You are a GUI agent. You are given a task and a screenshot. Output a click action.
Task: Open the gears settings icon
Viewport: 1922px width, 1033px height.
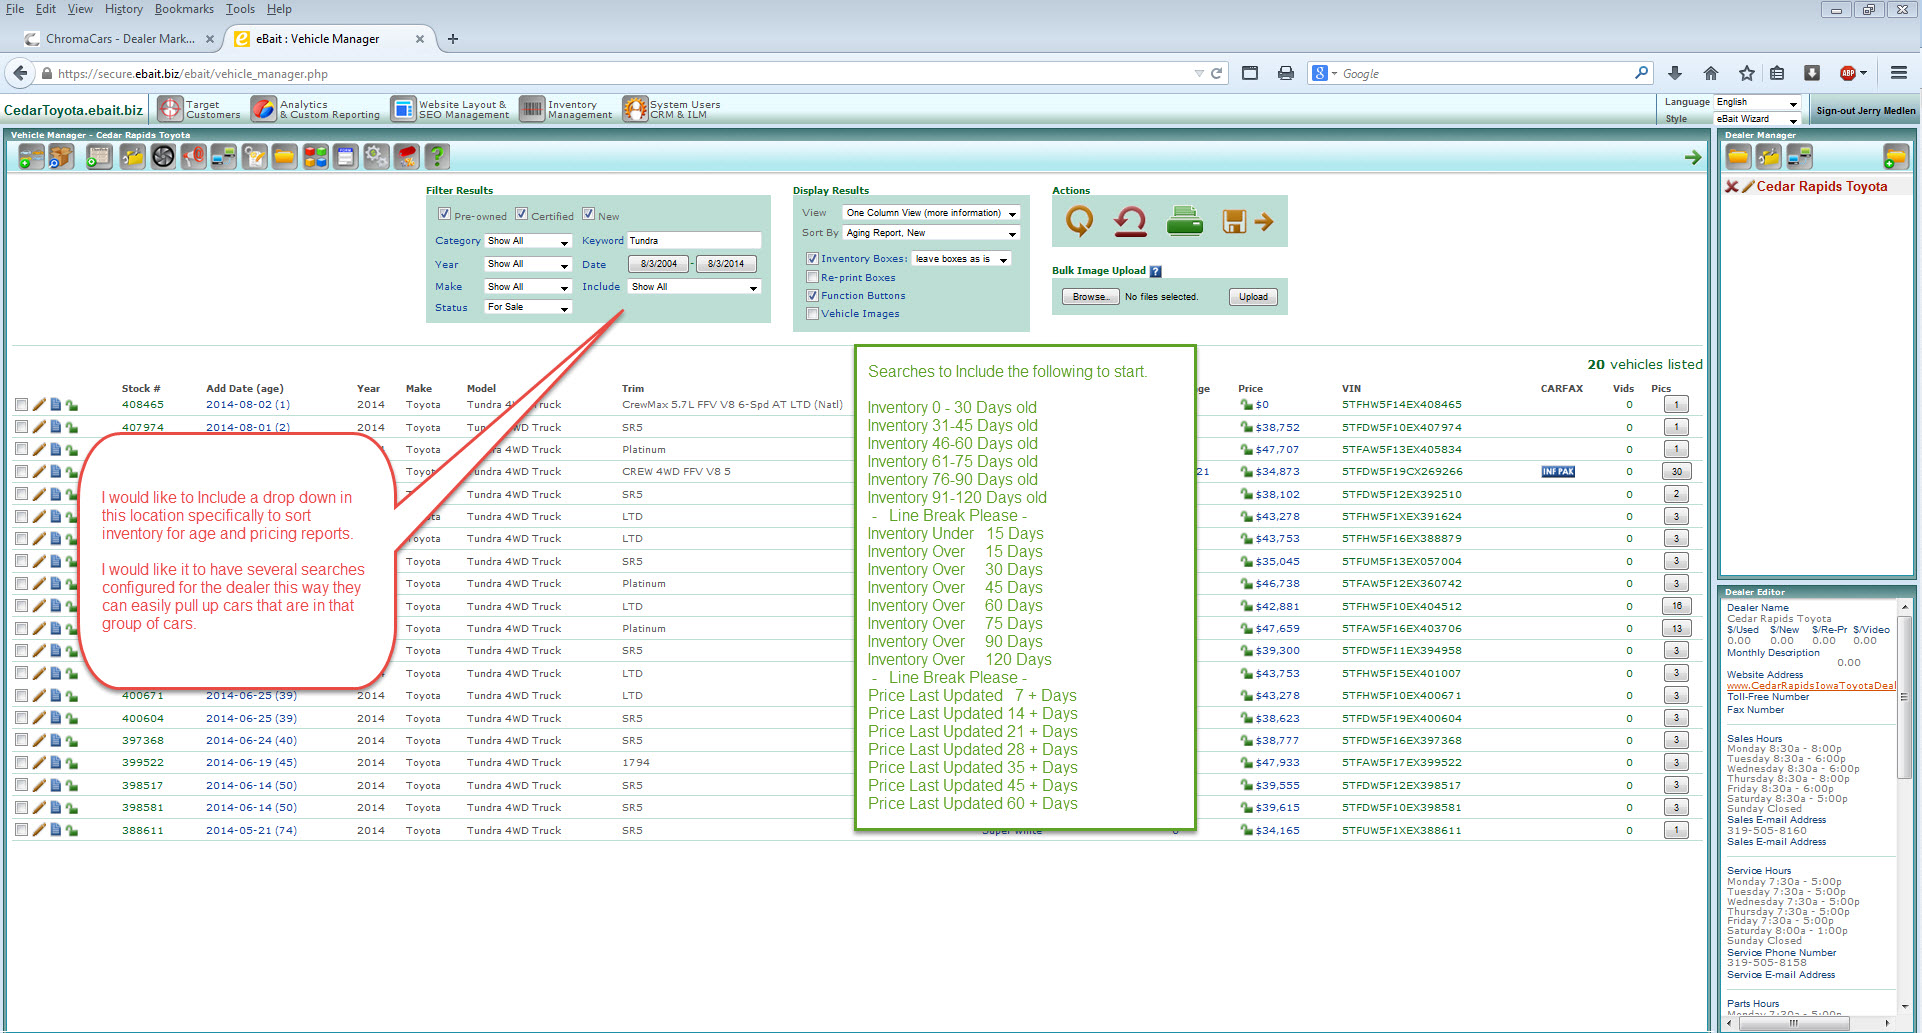[376, 156]
